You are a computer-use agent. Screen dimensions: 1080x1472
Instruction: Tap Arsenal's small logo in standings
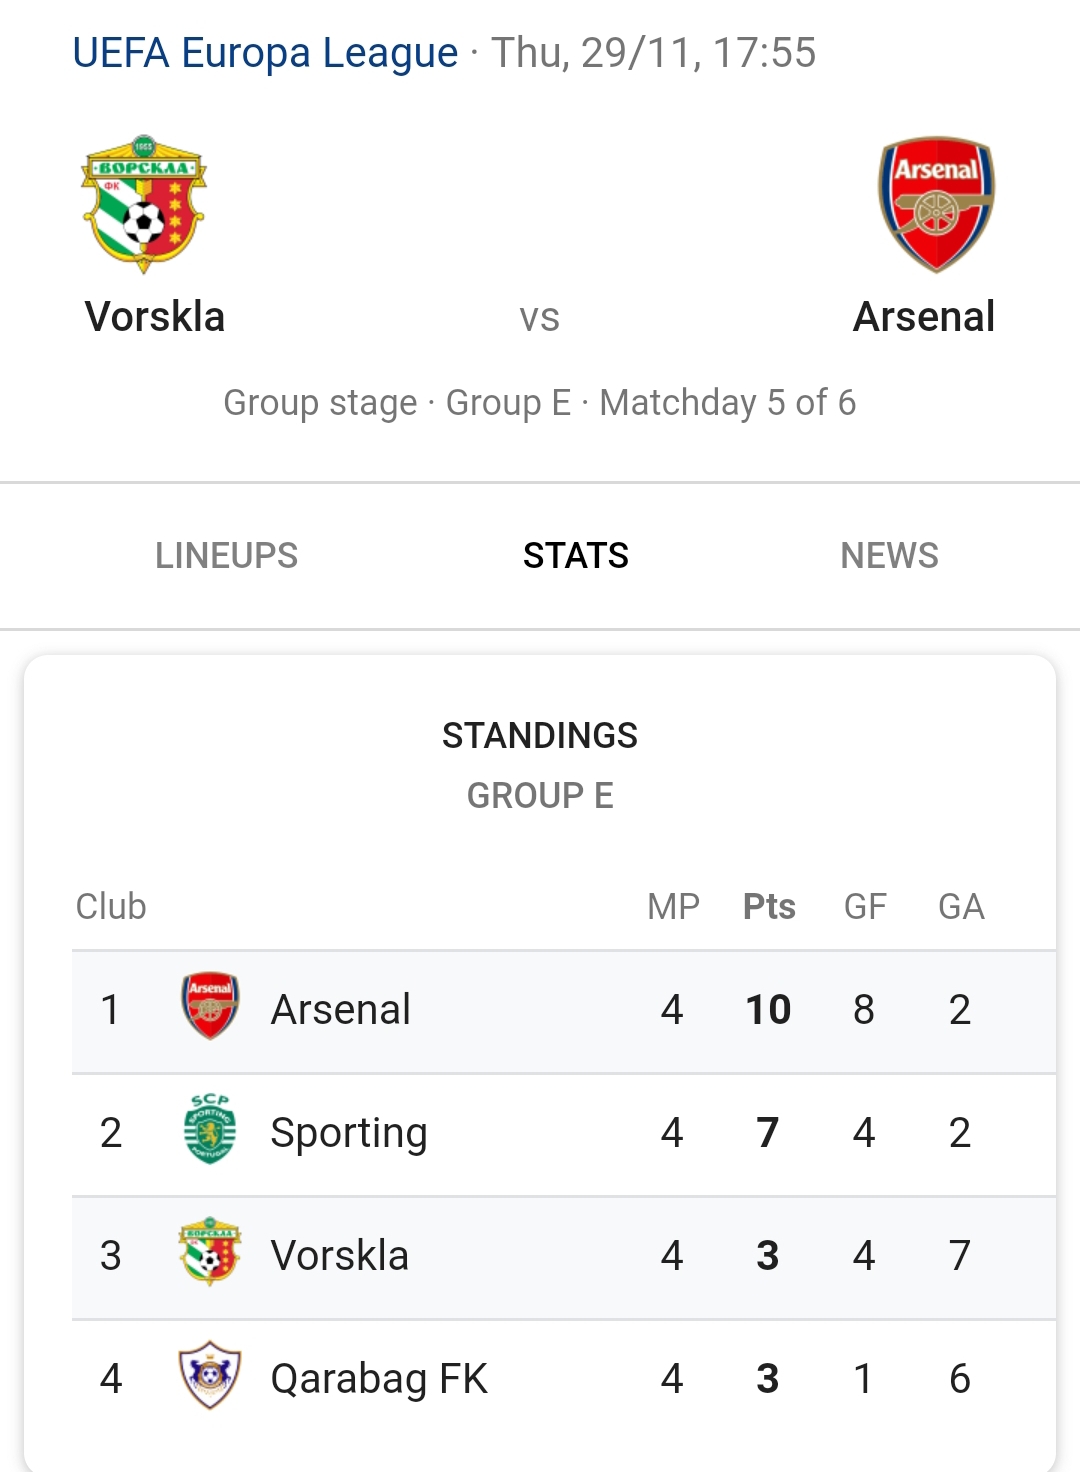click(x=210, y=1007)
